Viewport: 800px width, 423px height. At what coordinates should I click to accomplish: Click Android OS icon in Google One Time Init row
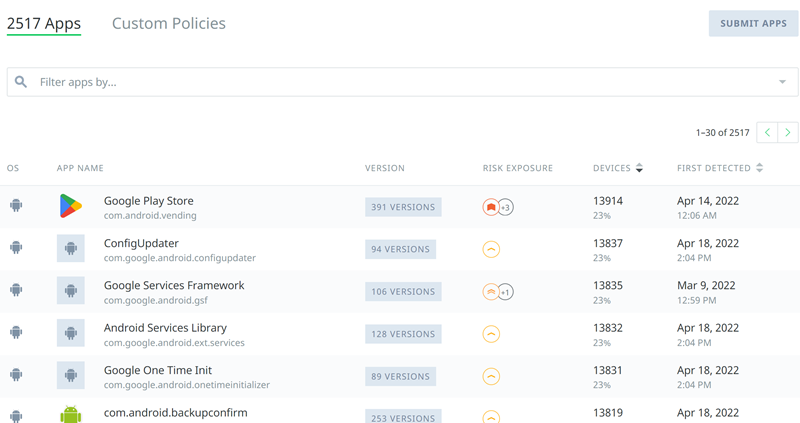pyautogui.click(x=16, y=375)
